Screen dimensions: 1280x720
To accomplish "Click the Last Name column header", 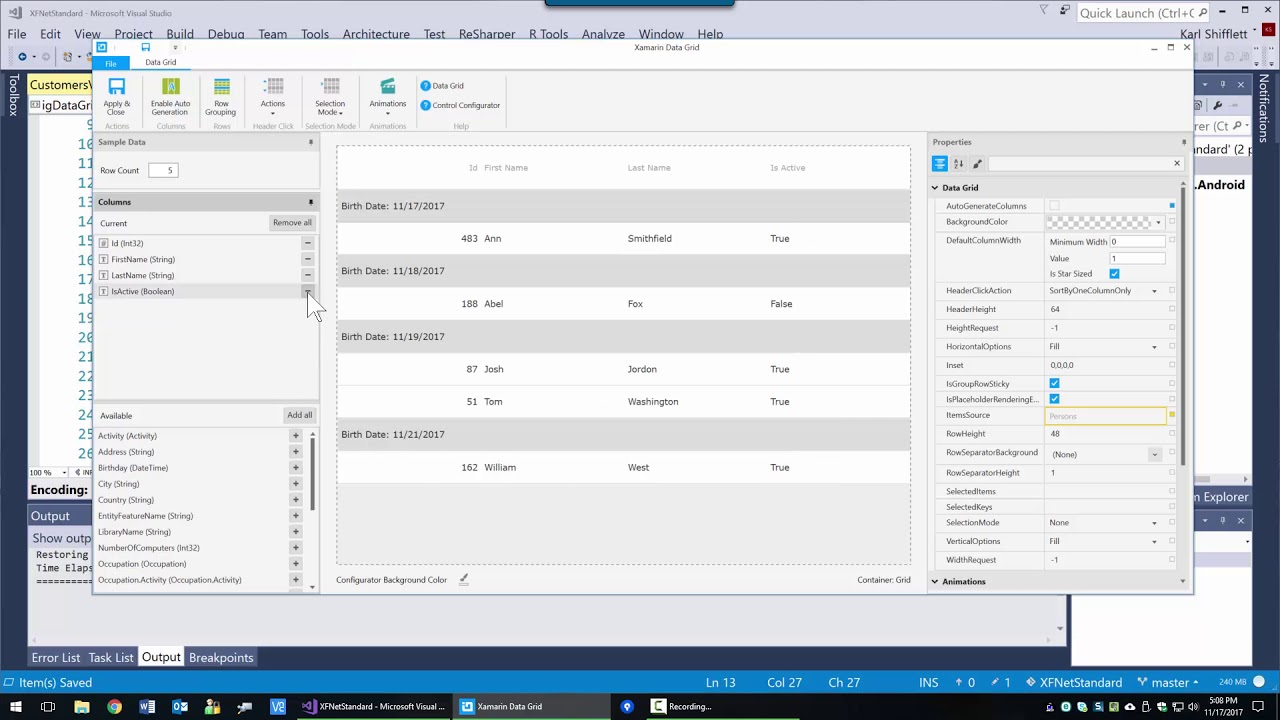I will (649, 168).
